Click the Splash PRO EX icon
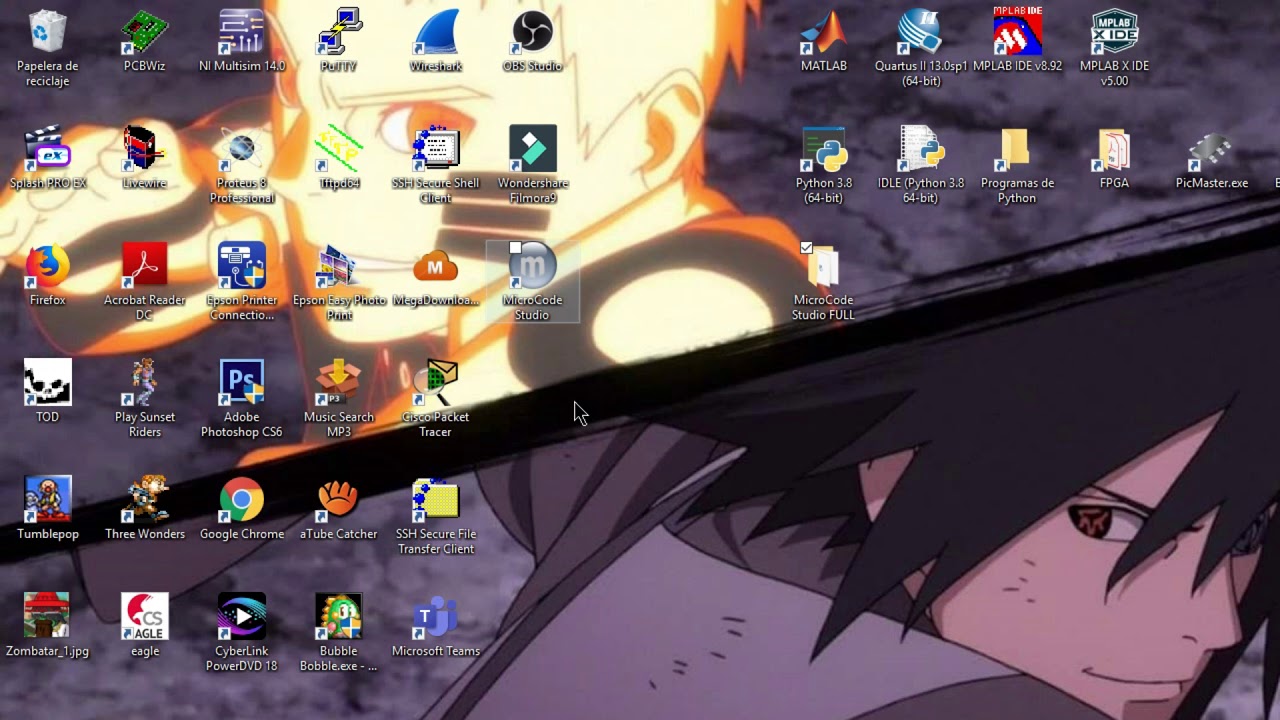Screen dimensions: 1280x720 [x=47, y=149]
